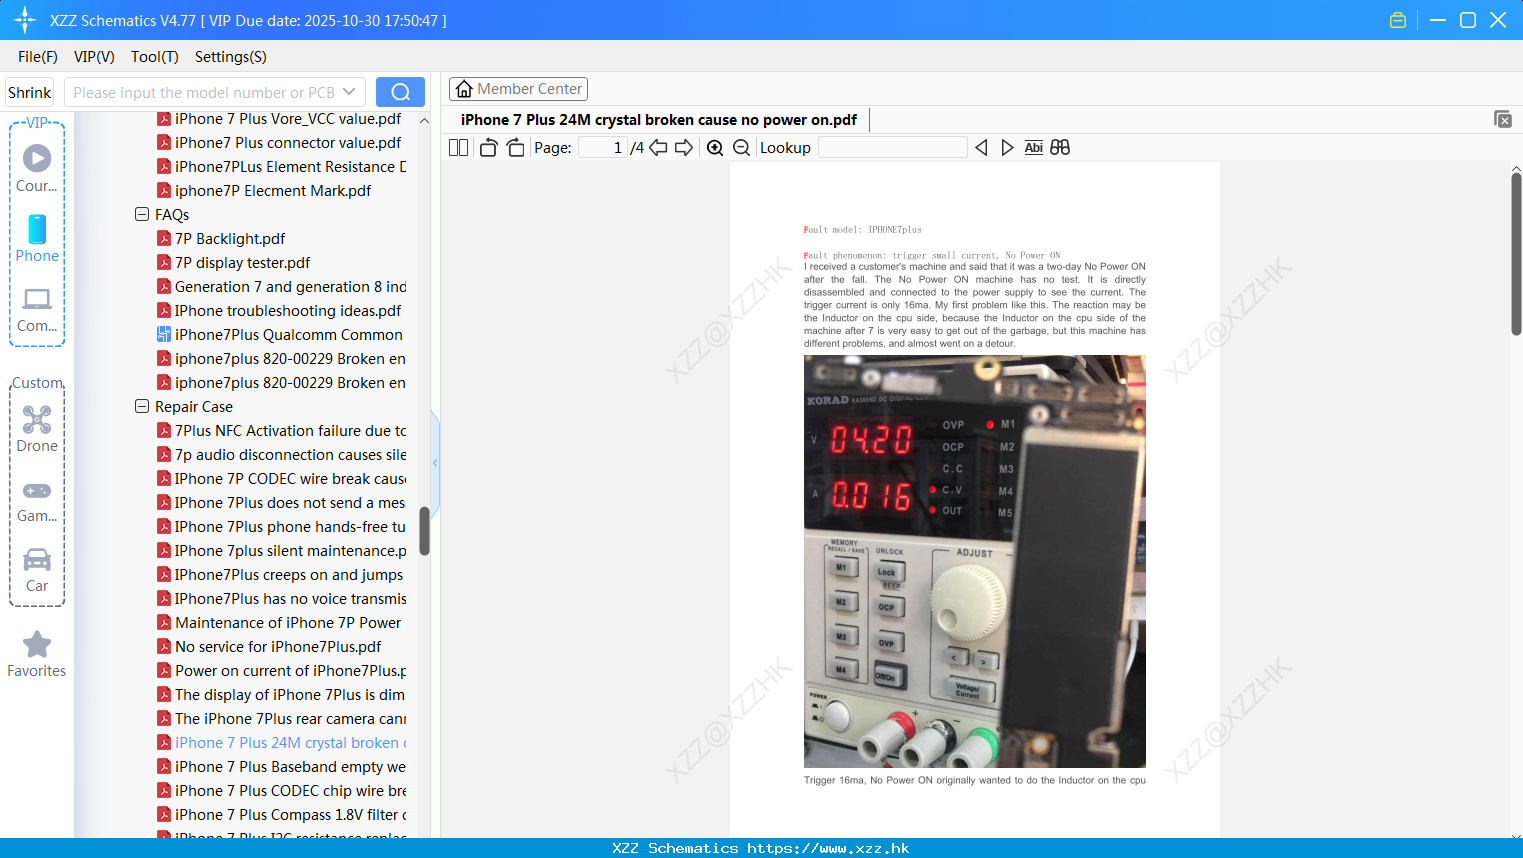Image resolution: width=1523 pixels, height=858 pixels.
Task: Open Power on current of iPhone7Plus file
Action: click(281, 671)
